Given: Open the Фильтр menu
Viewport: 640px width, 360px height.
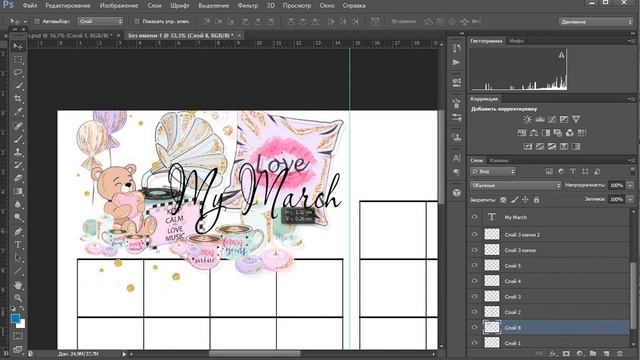Looking at the screenshot, I should pyautogui.click(x=248, y=6).
